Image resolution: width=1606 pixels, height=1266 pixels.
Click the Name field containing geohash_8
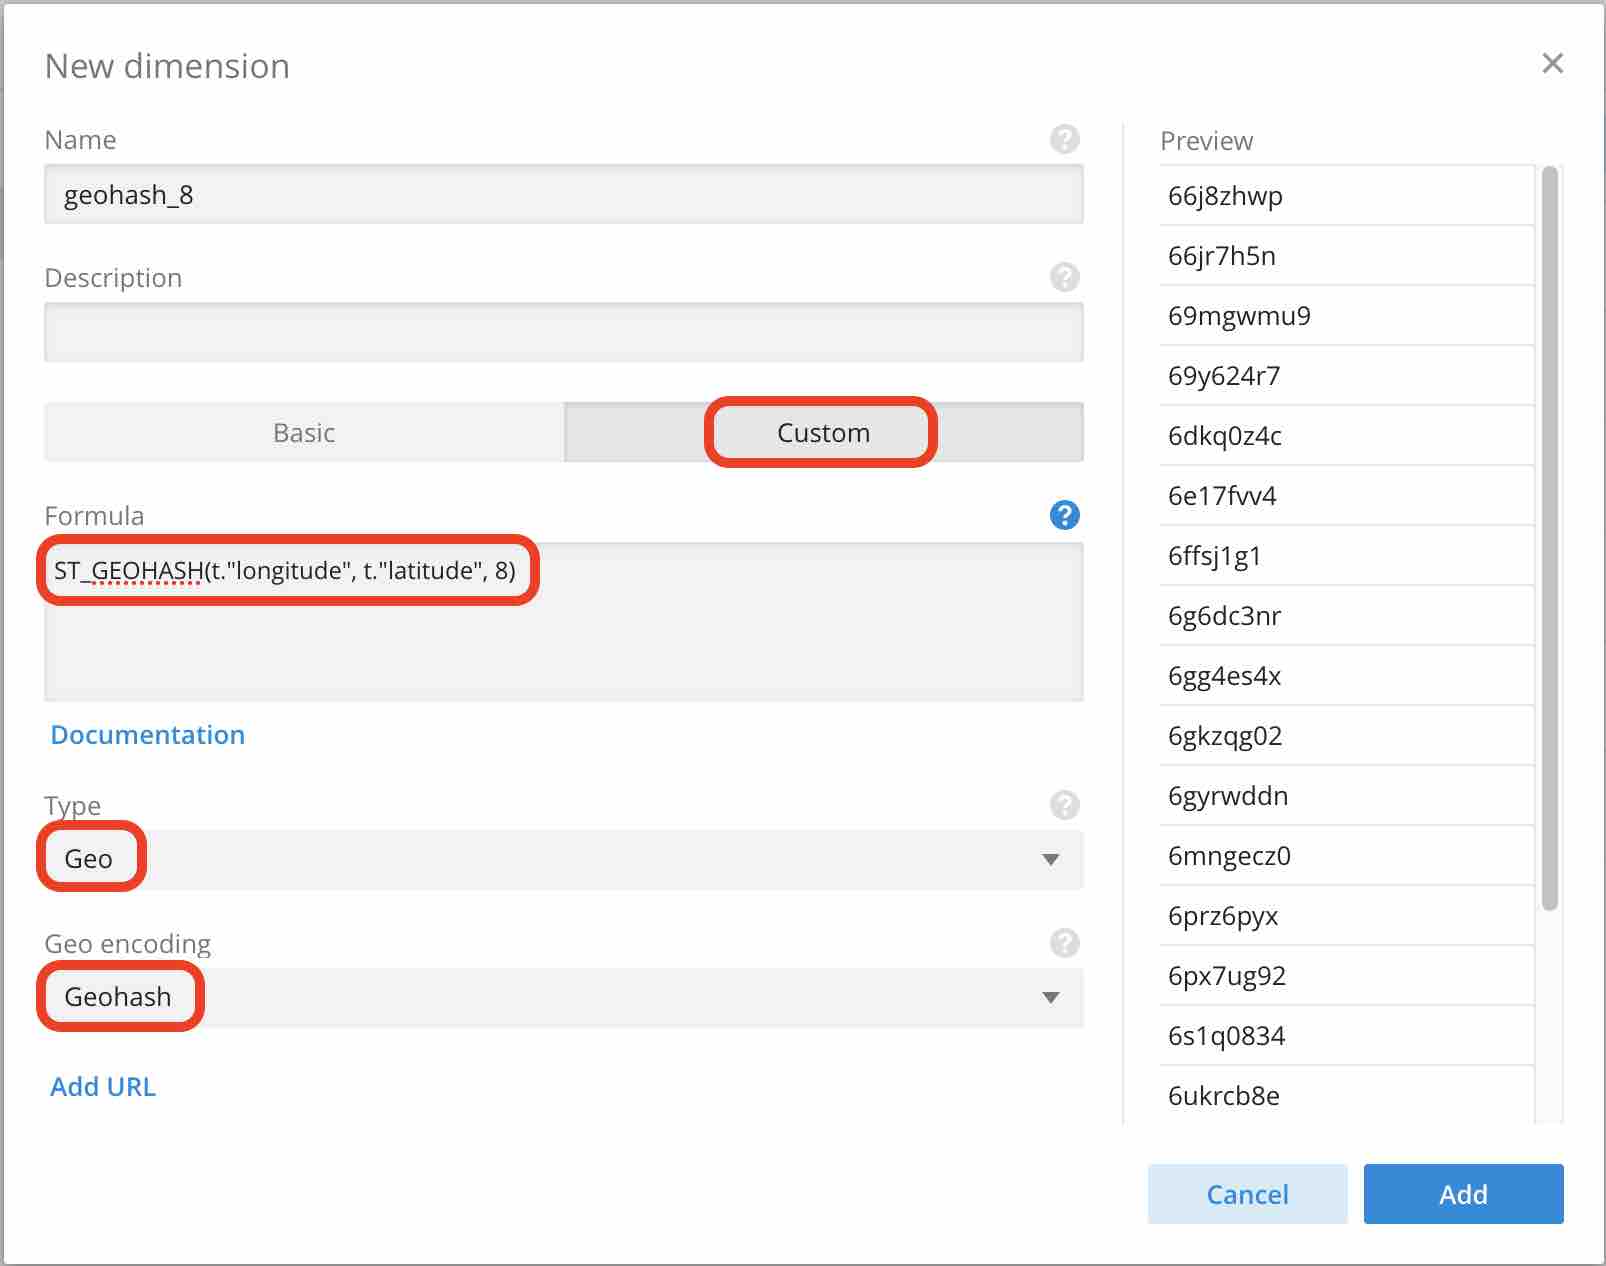tap(563, 195)
